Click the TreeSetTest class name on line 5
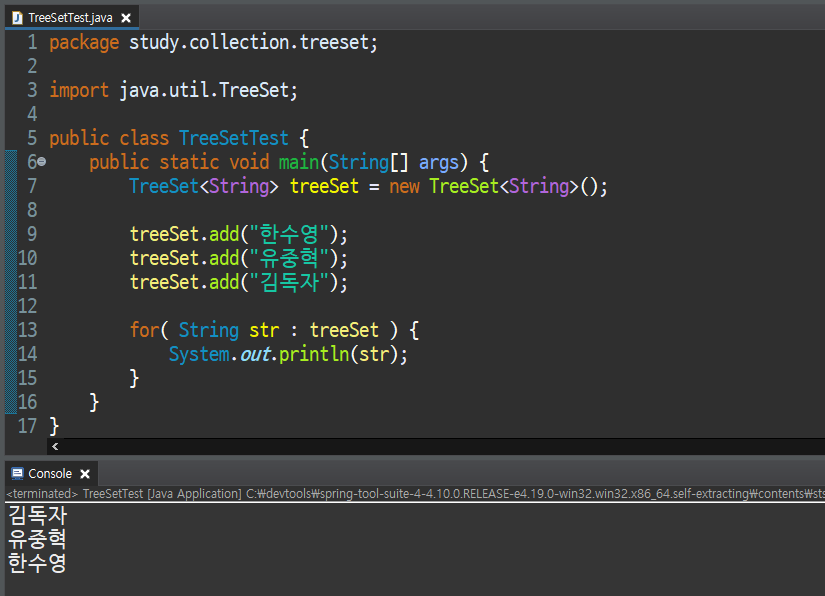 [234, 138]
